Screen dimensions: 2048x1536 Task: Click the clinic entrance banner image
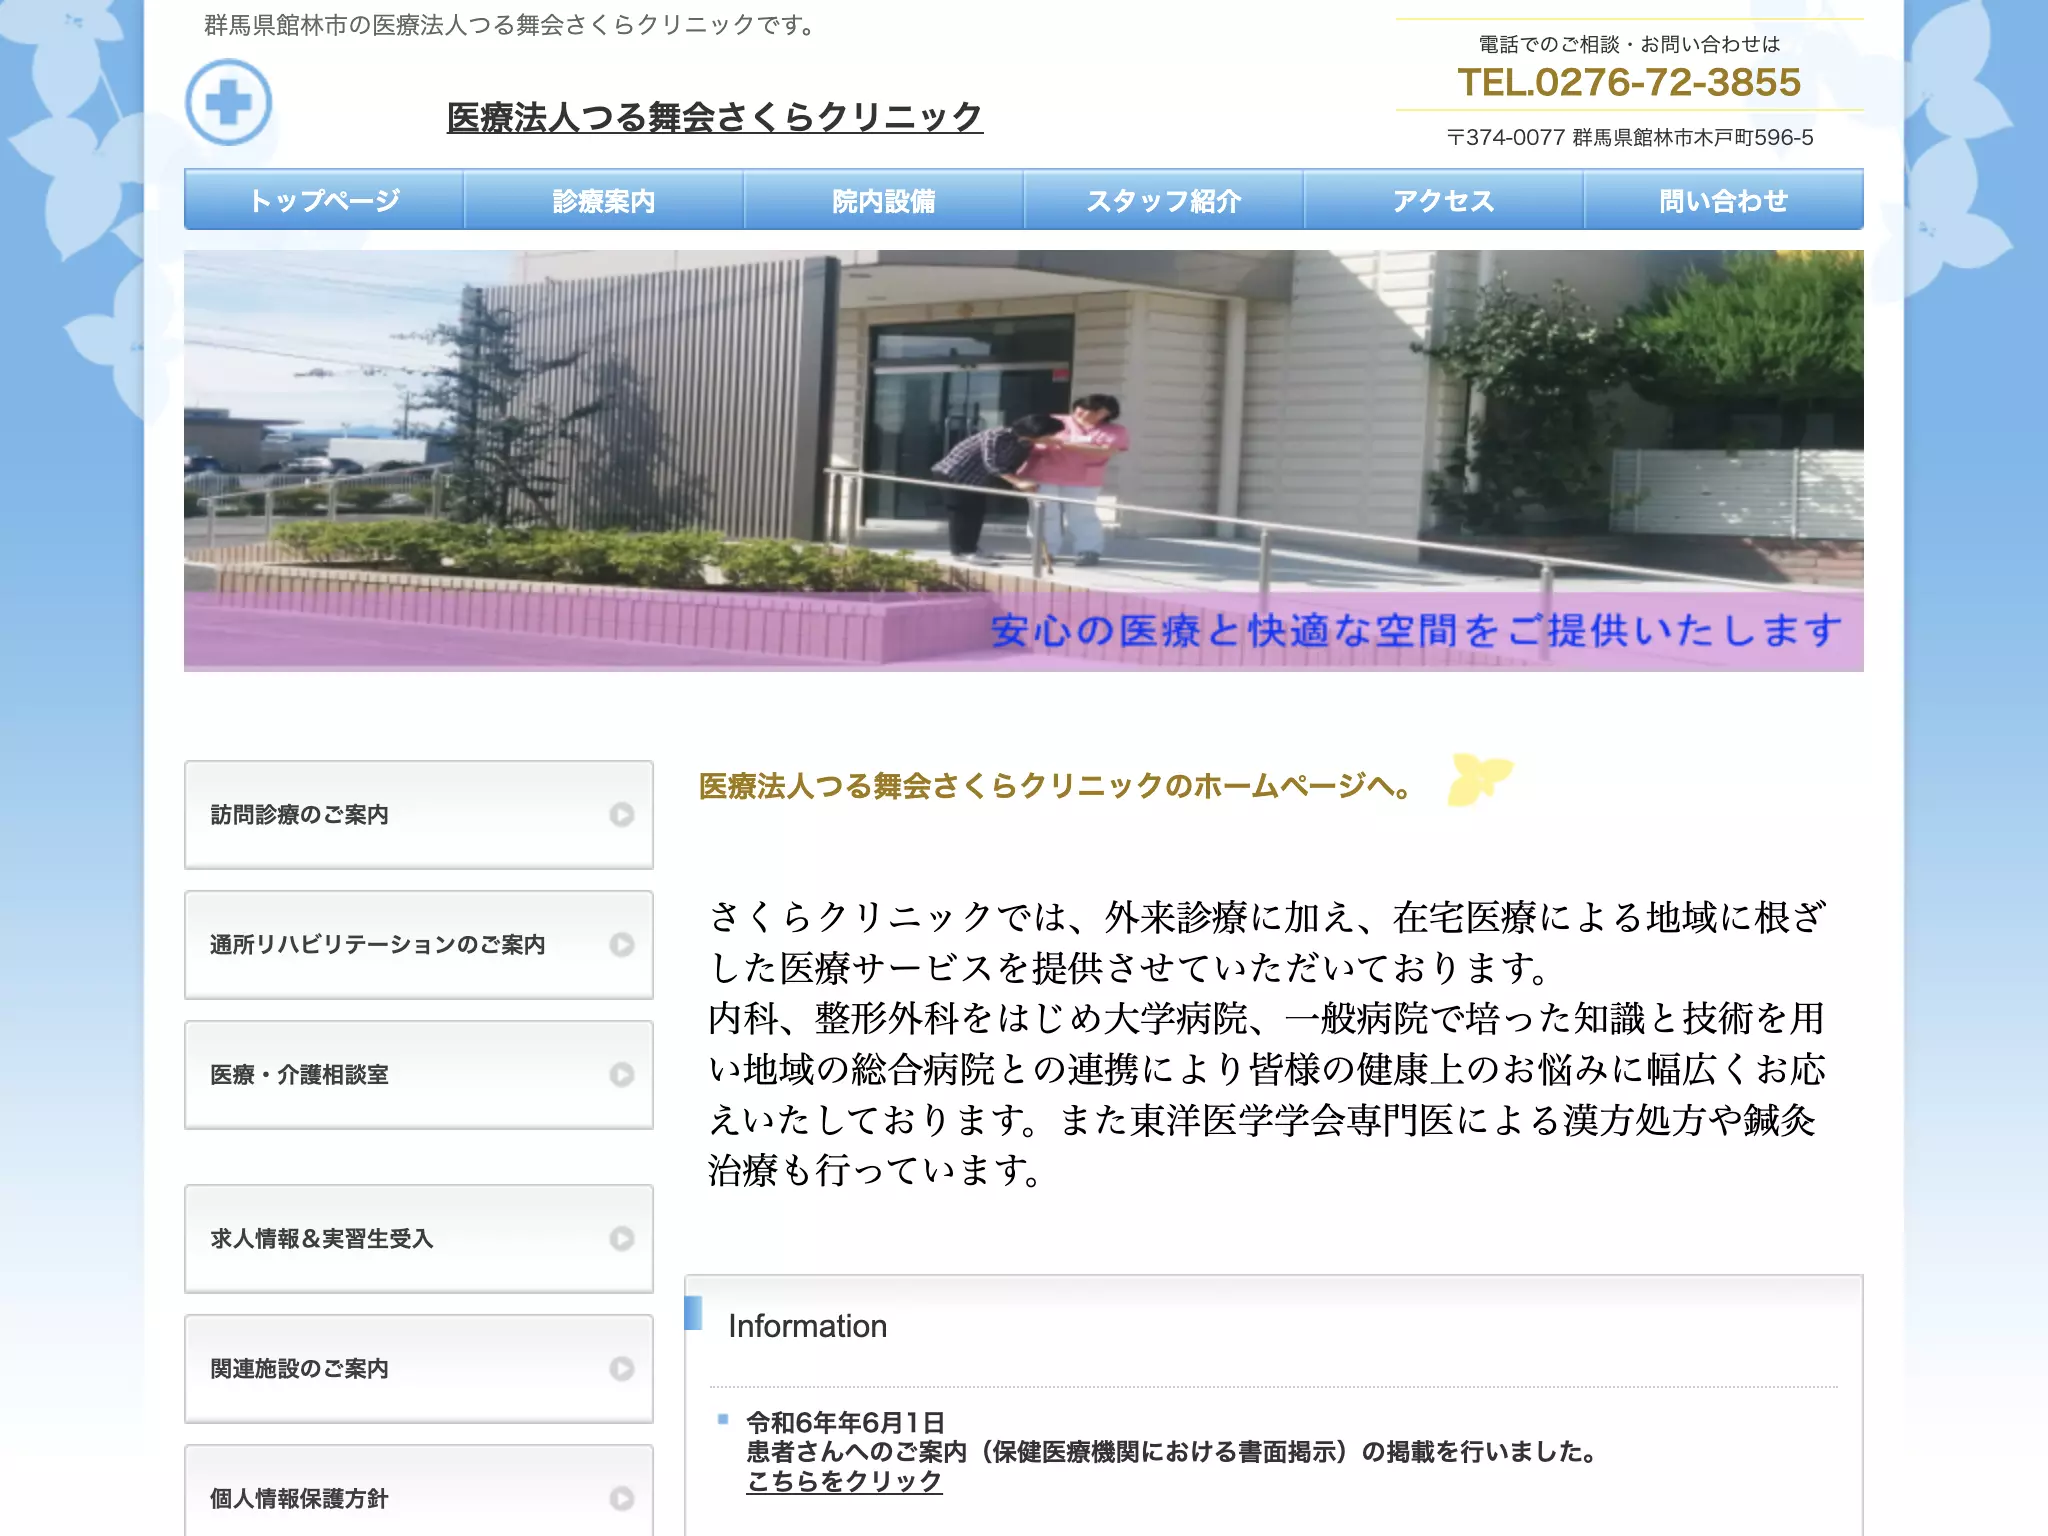1024,460
